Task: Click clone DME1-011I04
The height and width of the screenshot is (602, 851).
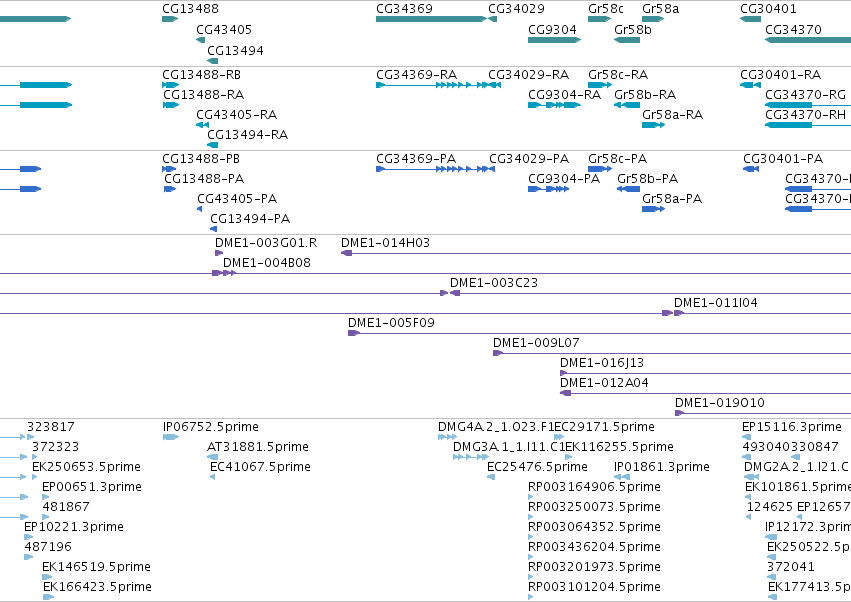Action: (x=715, y=303)
